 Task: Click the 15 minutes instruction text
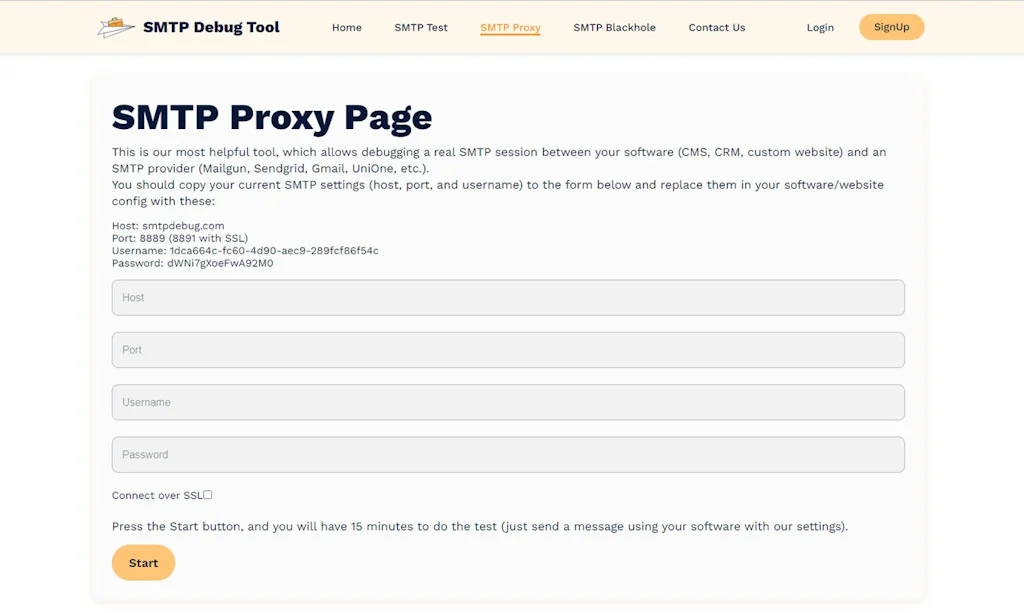479,525
